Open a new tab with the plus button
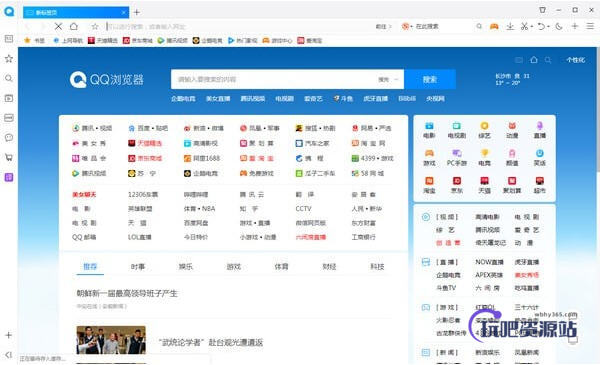This screenshot has height=365, width=604. 136,13
